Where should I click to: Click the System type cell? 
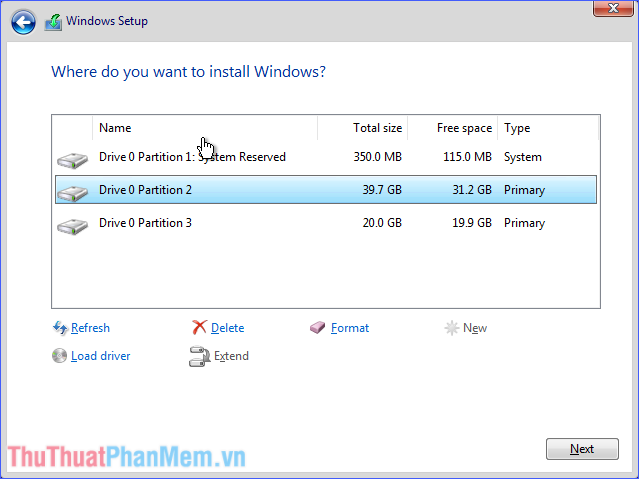pos(523,157)
